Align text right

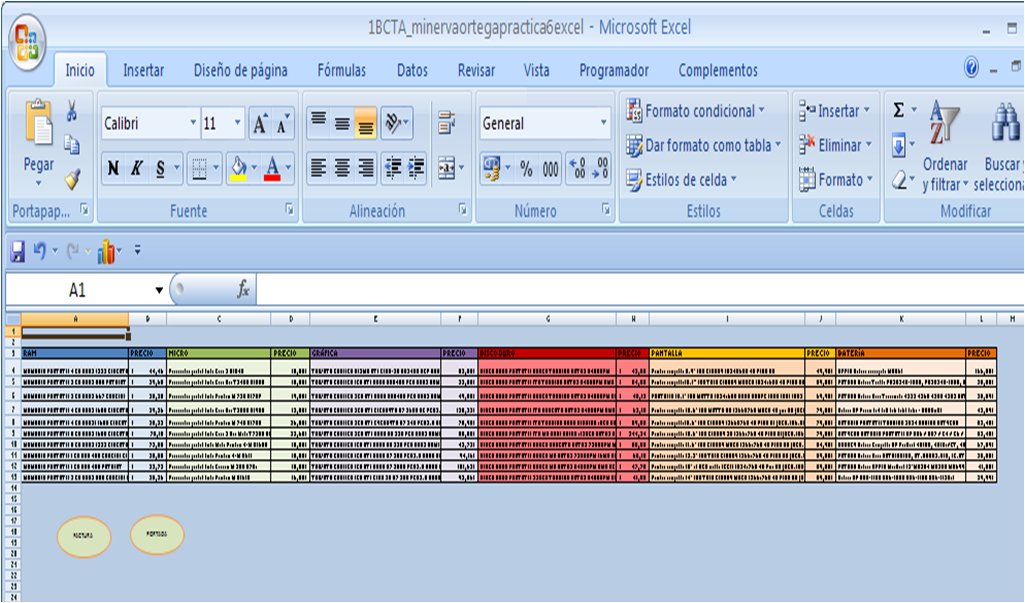click(x=365, y=169)
